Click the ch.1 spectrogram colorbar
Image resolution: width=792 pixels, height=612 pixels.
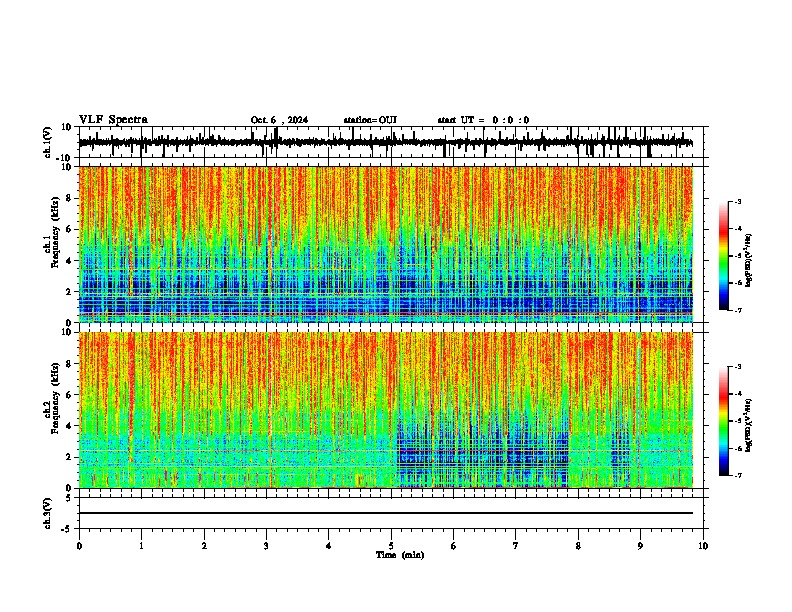(x=724, y=256)
